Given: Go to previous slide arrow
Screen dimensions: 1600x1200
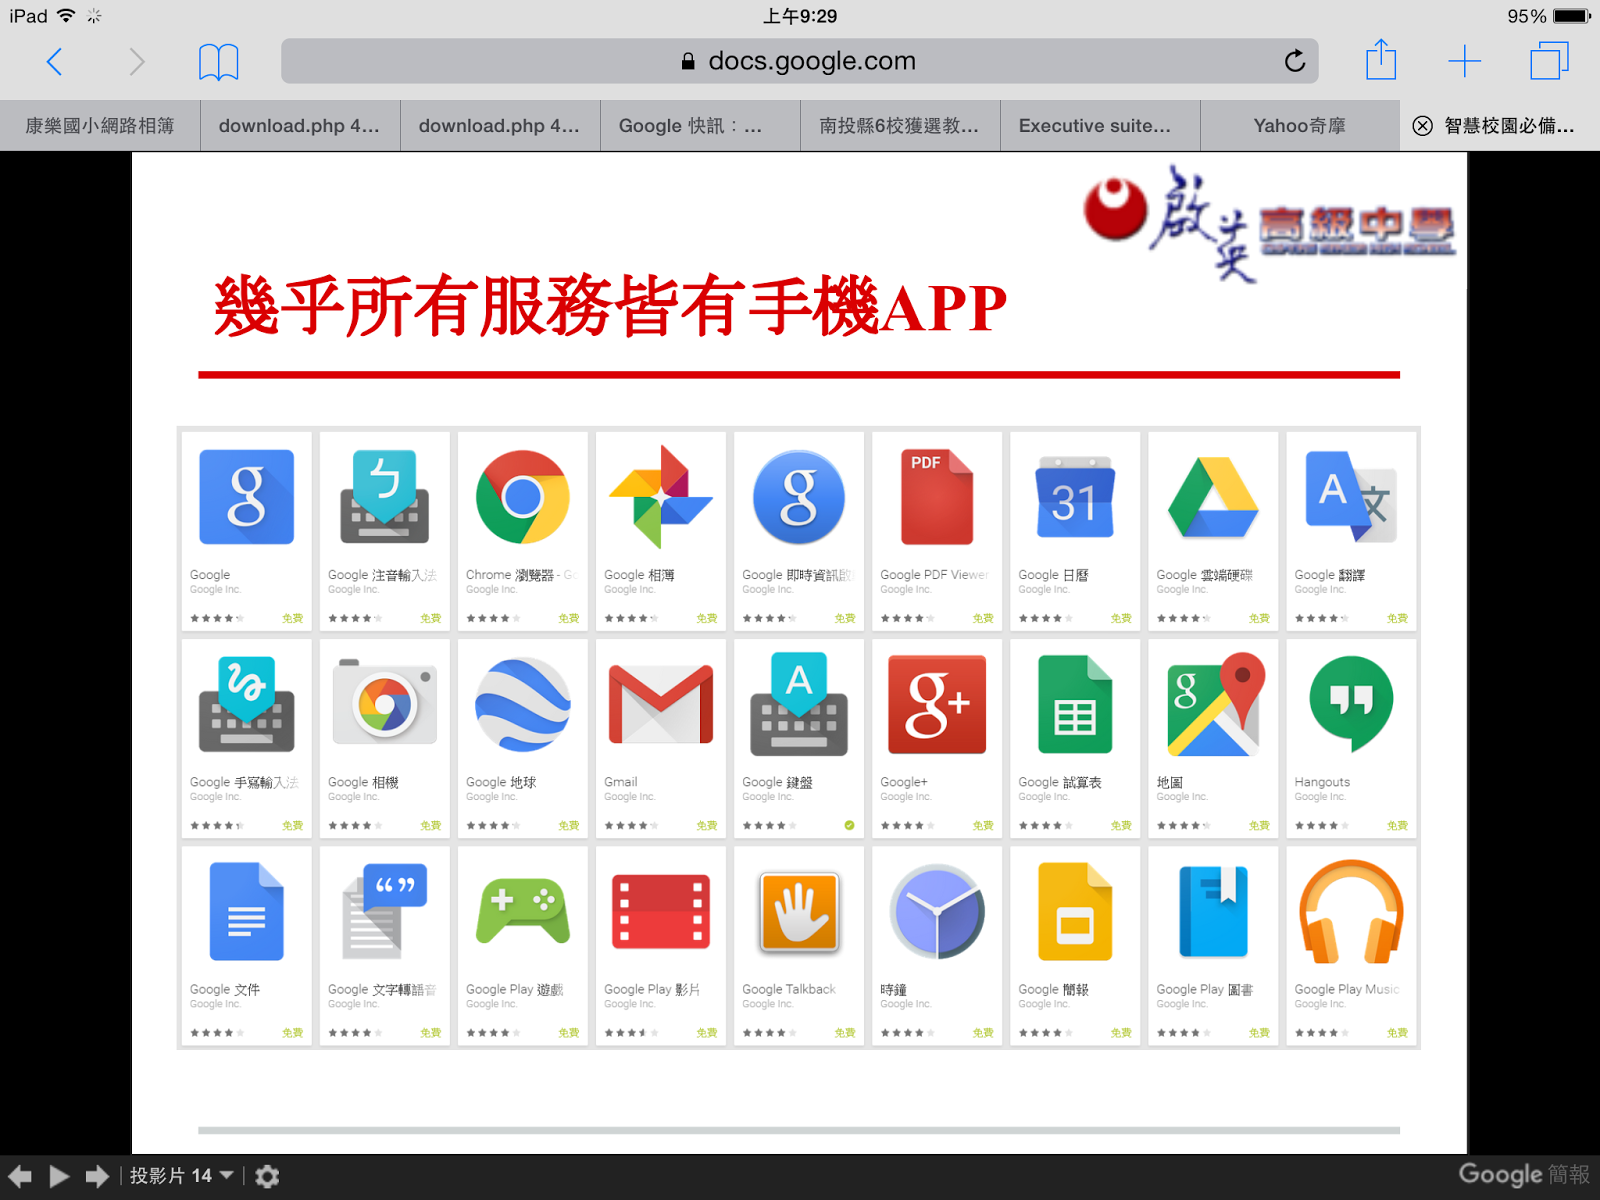Looking at the screenshot, I should pos(20,1176).
